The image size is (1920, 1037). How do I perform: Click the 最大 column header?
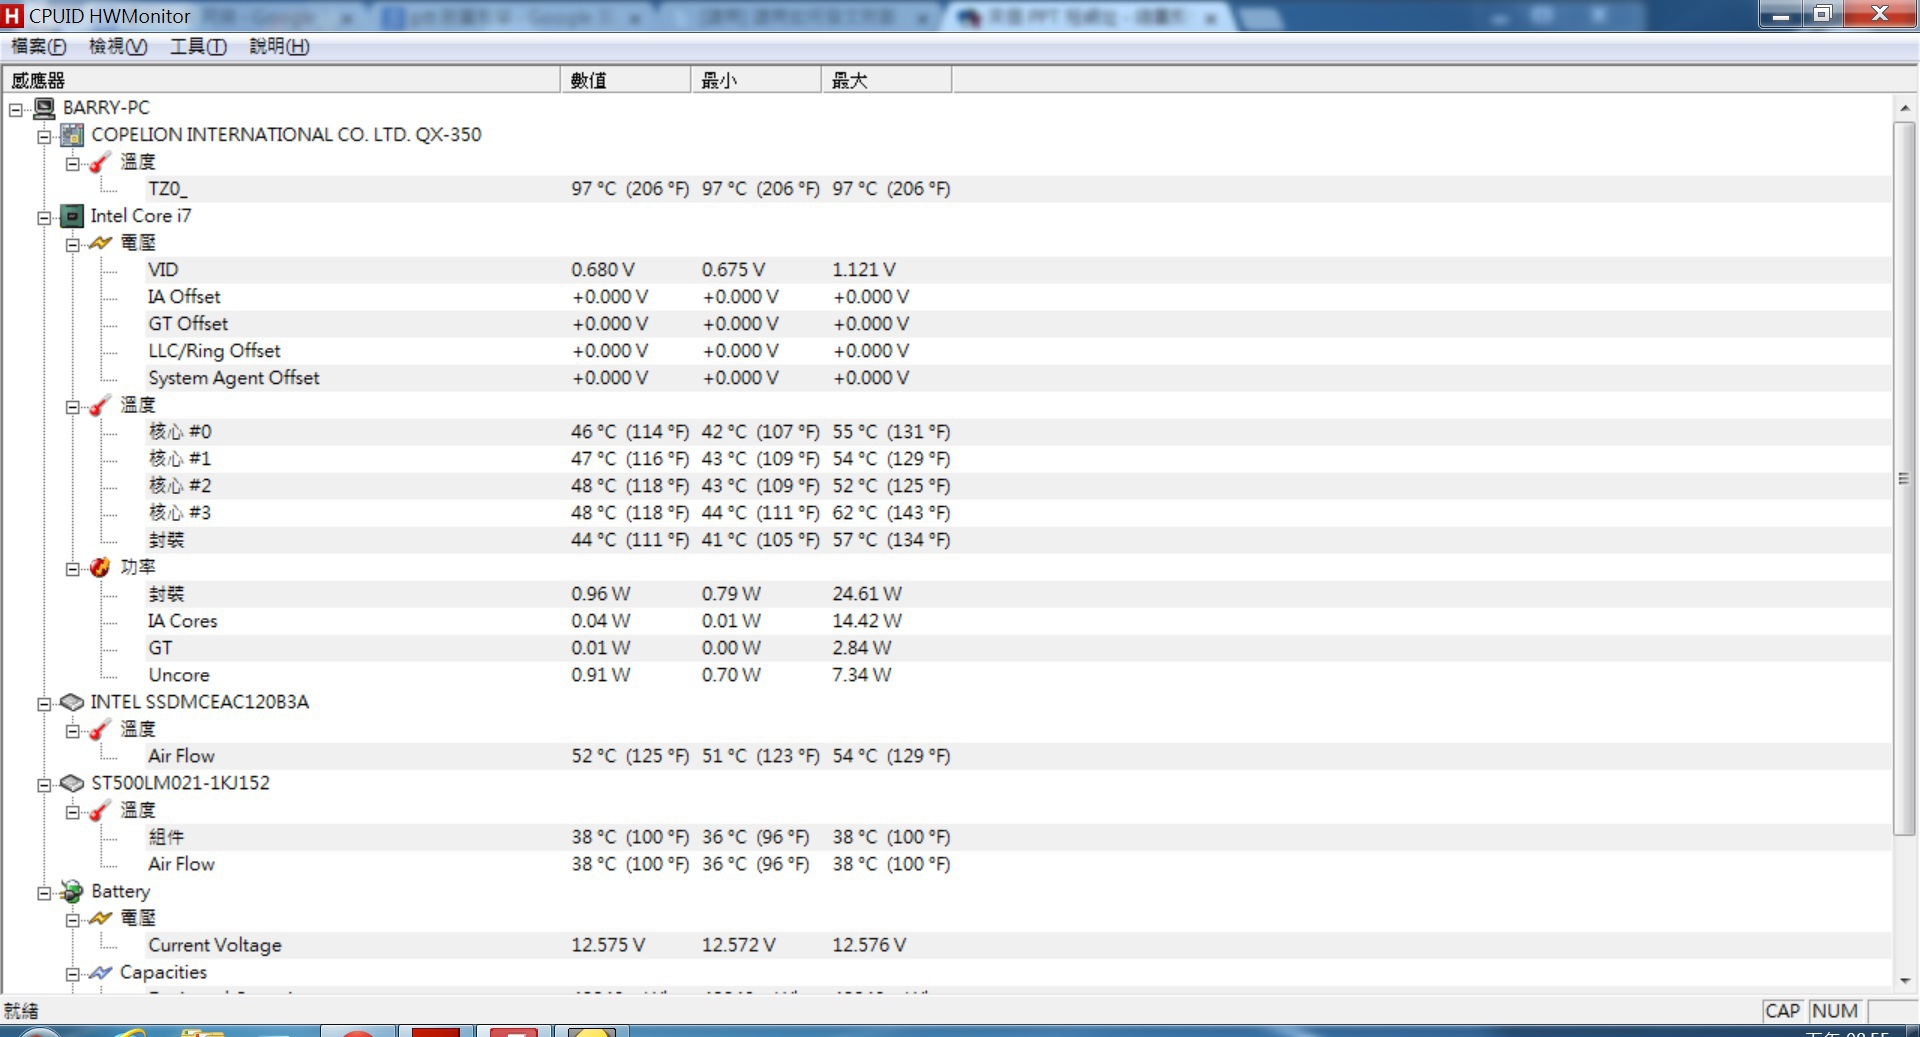pos(887,80)
